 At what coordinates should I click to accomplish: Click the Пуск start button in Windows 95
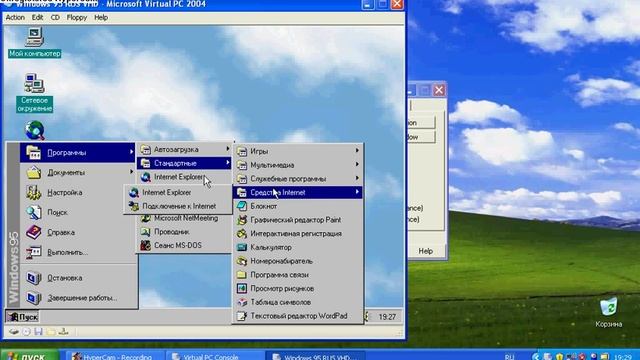[23, 317]
